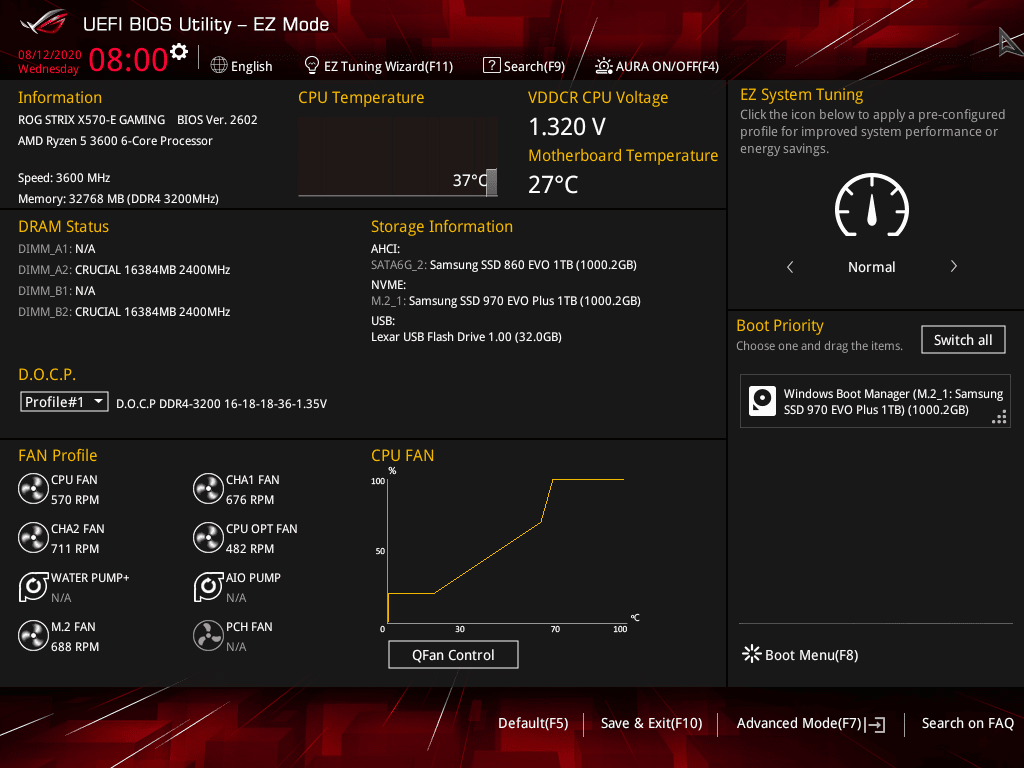Toggle AURA ON/OFF(F4)
The image size is (1024, 768).
tap(657, 66)
